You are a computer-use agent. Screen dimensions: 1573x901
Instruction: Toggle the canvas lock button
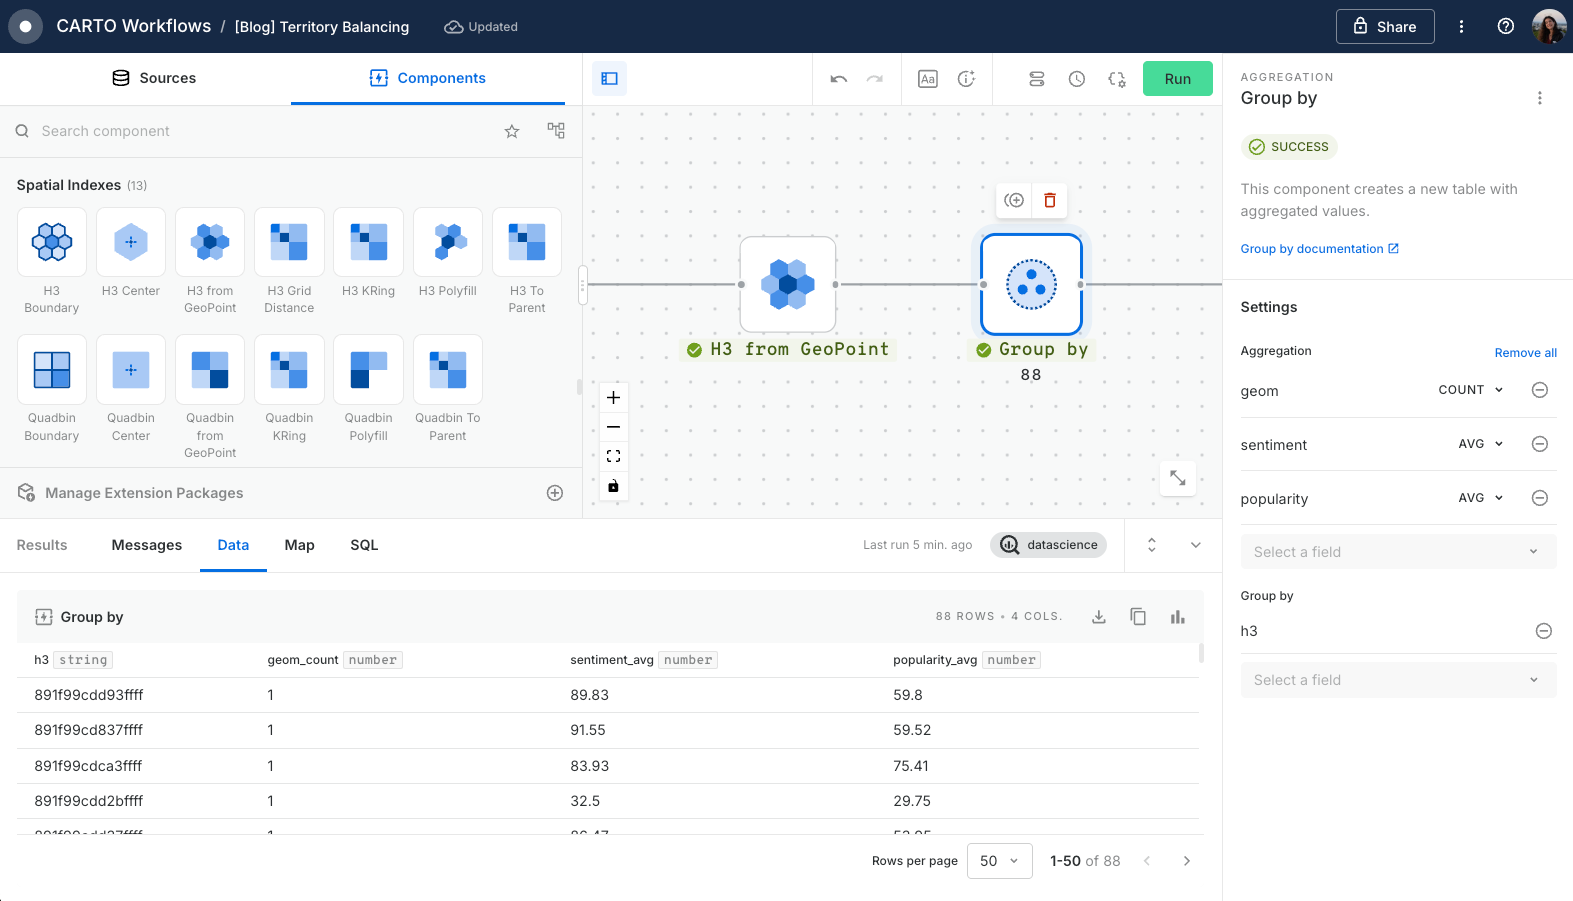(614, 486)
